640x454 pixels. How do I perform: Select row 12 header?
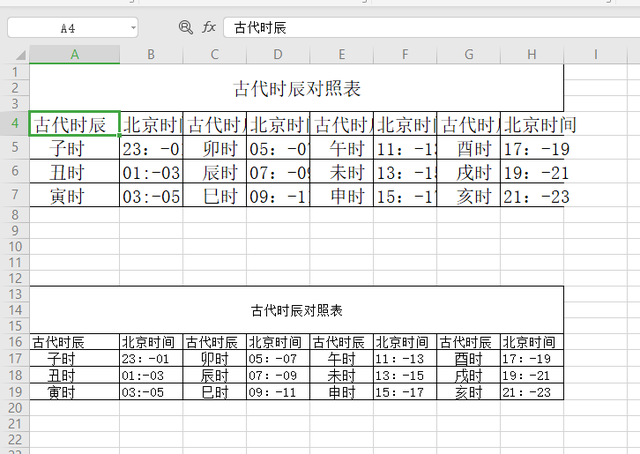[15, 278]
